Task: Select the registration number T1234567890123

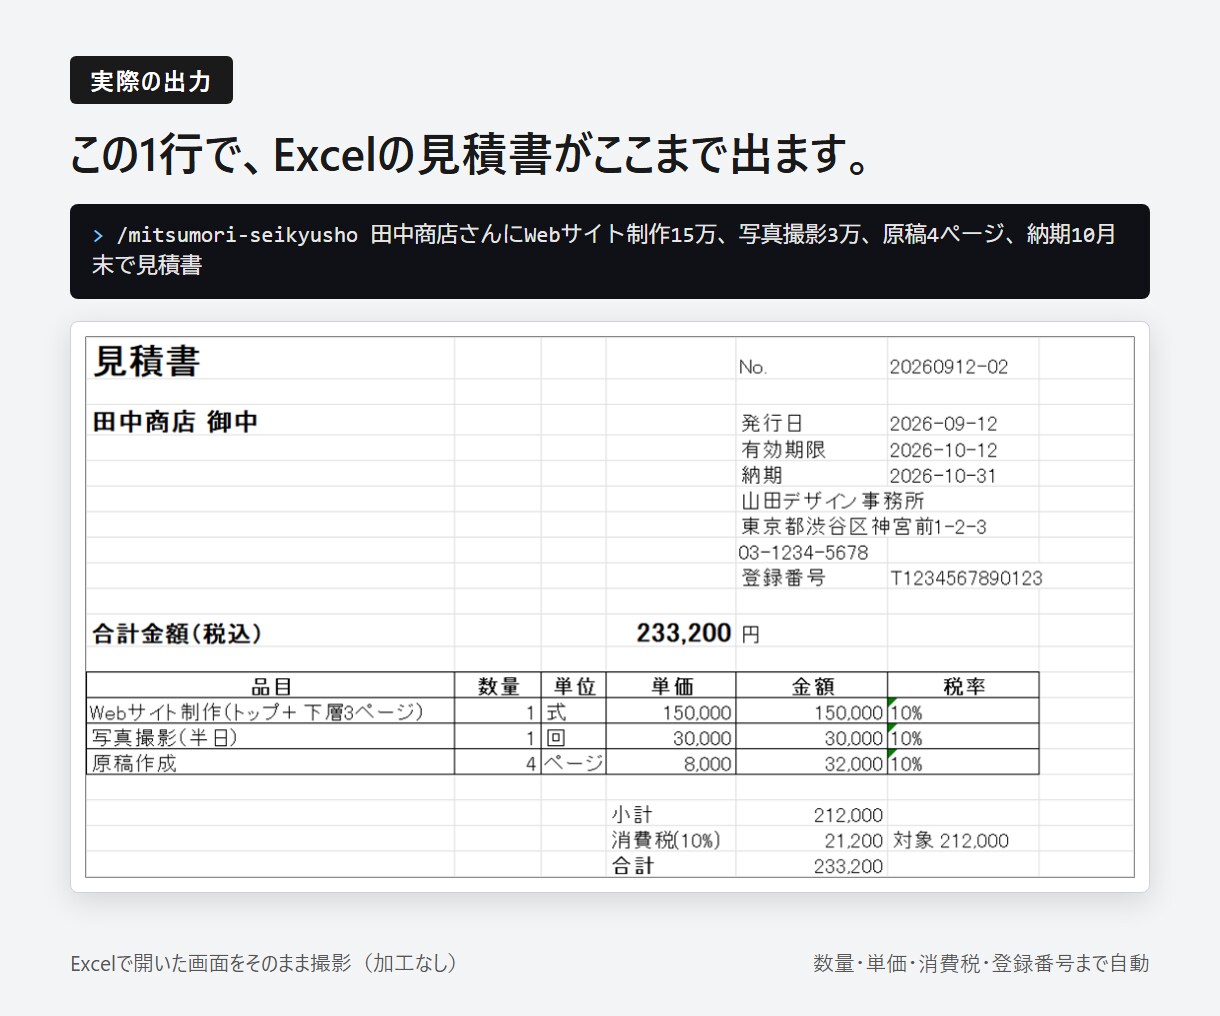Action: point(966,578)
